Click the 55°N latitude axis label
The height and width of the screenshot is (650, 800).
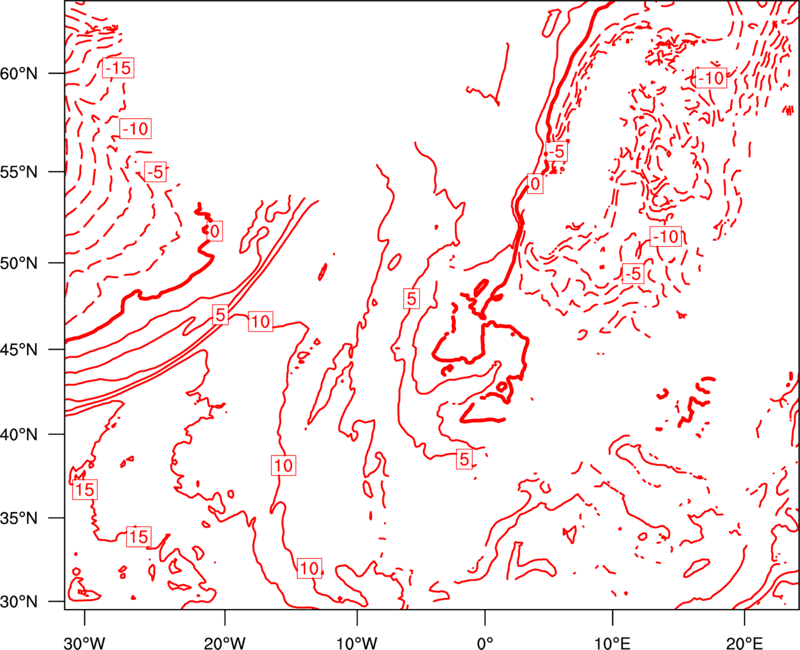(x=19, y=172)
